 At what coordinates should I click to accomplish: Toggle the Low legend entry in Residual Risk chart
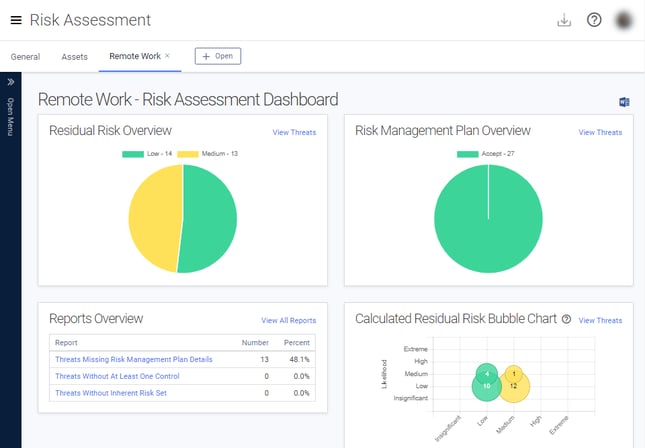point(147,153)
